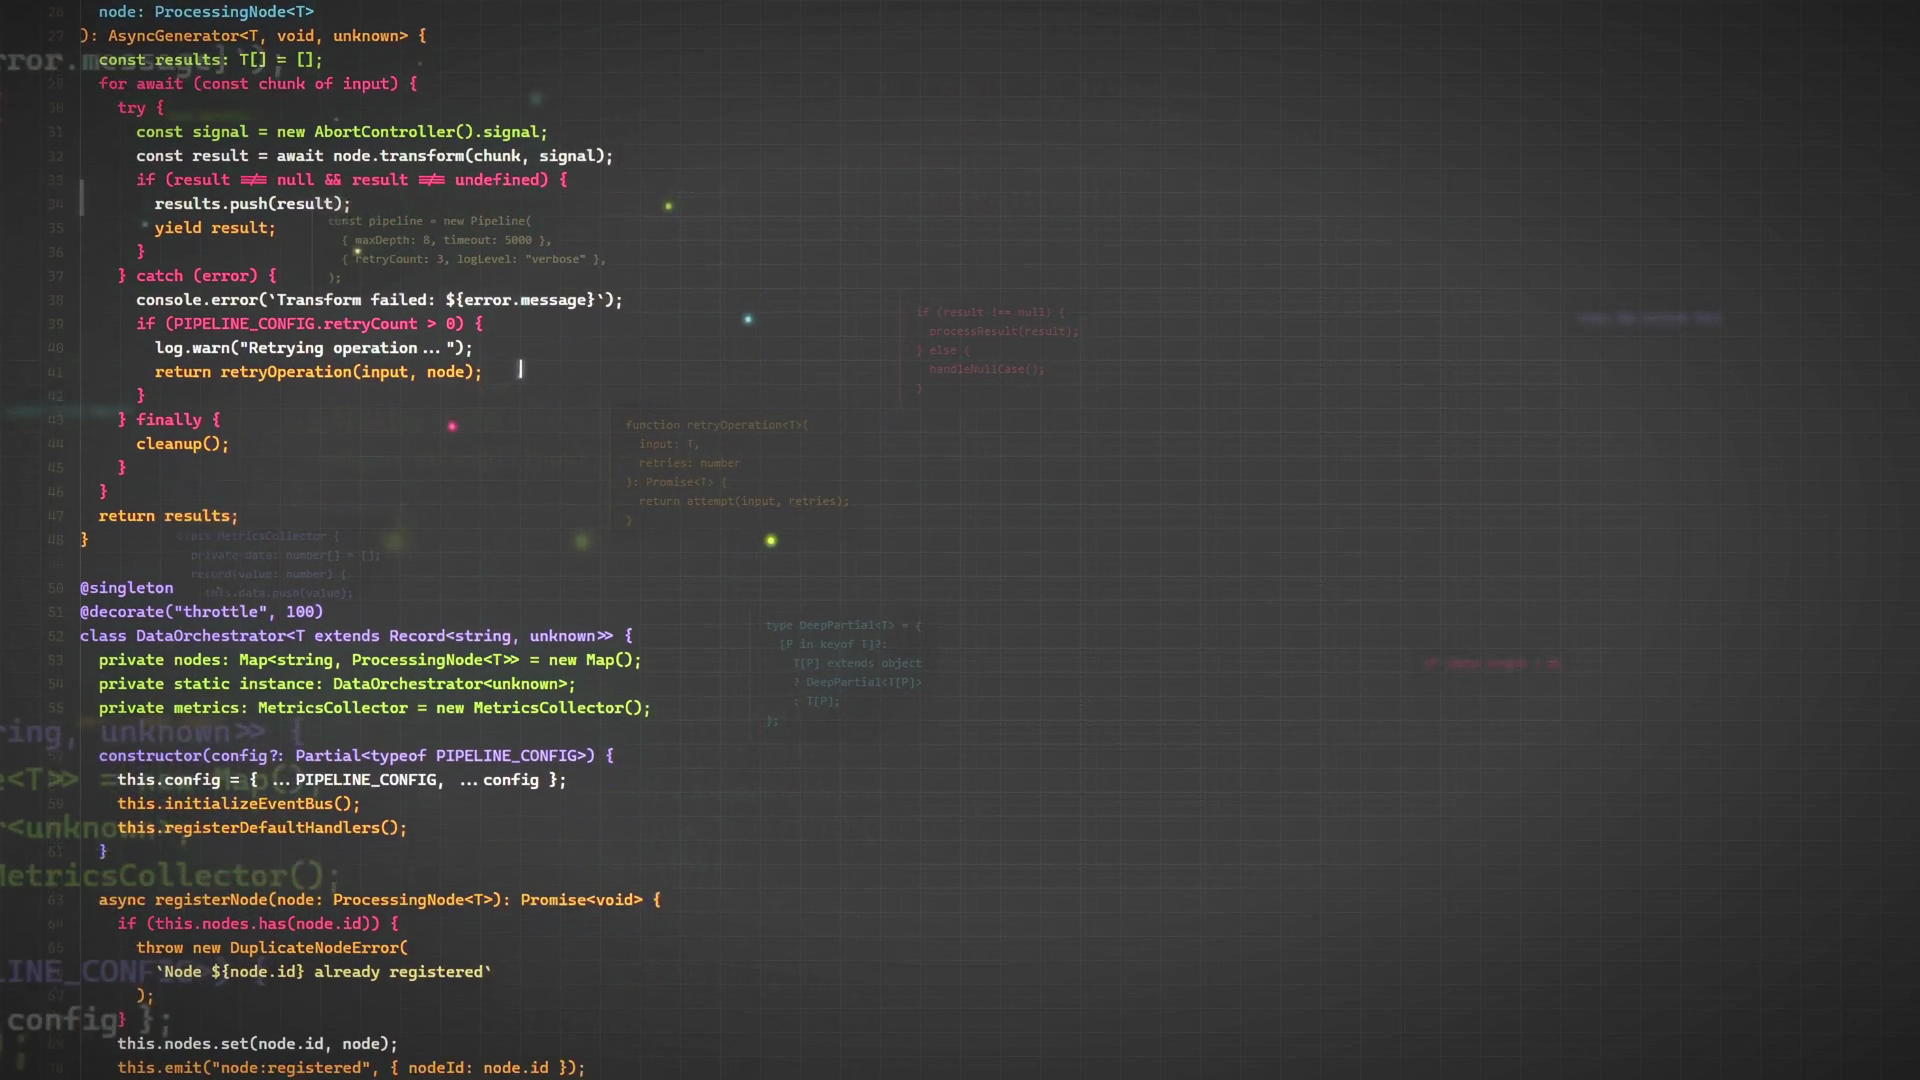The image size is (1920, 1080).
Task: Click the log.warn 'Retrying operation' line
Action: click(314, 348)
